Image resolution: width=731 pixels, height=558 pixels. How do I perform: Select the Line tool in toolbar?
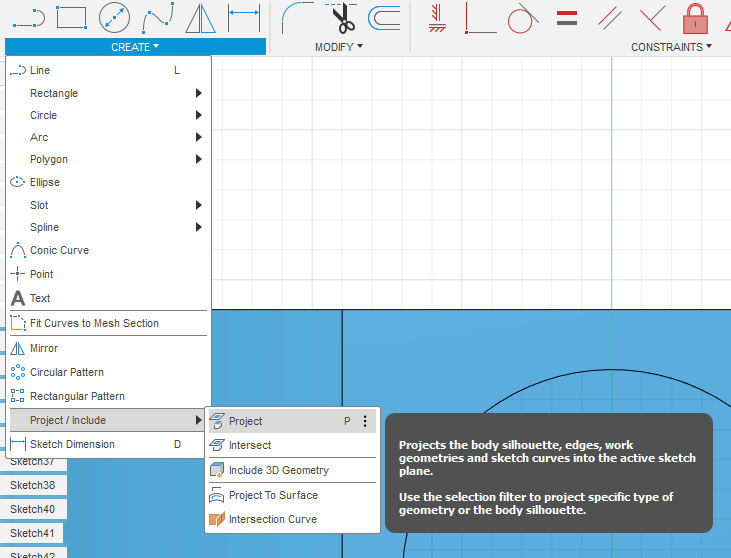tap(28, 18)
